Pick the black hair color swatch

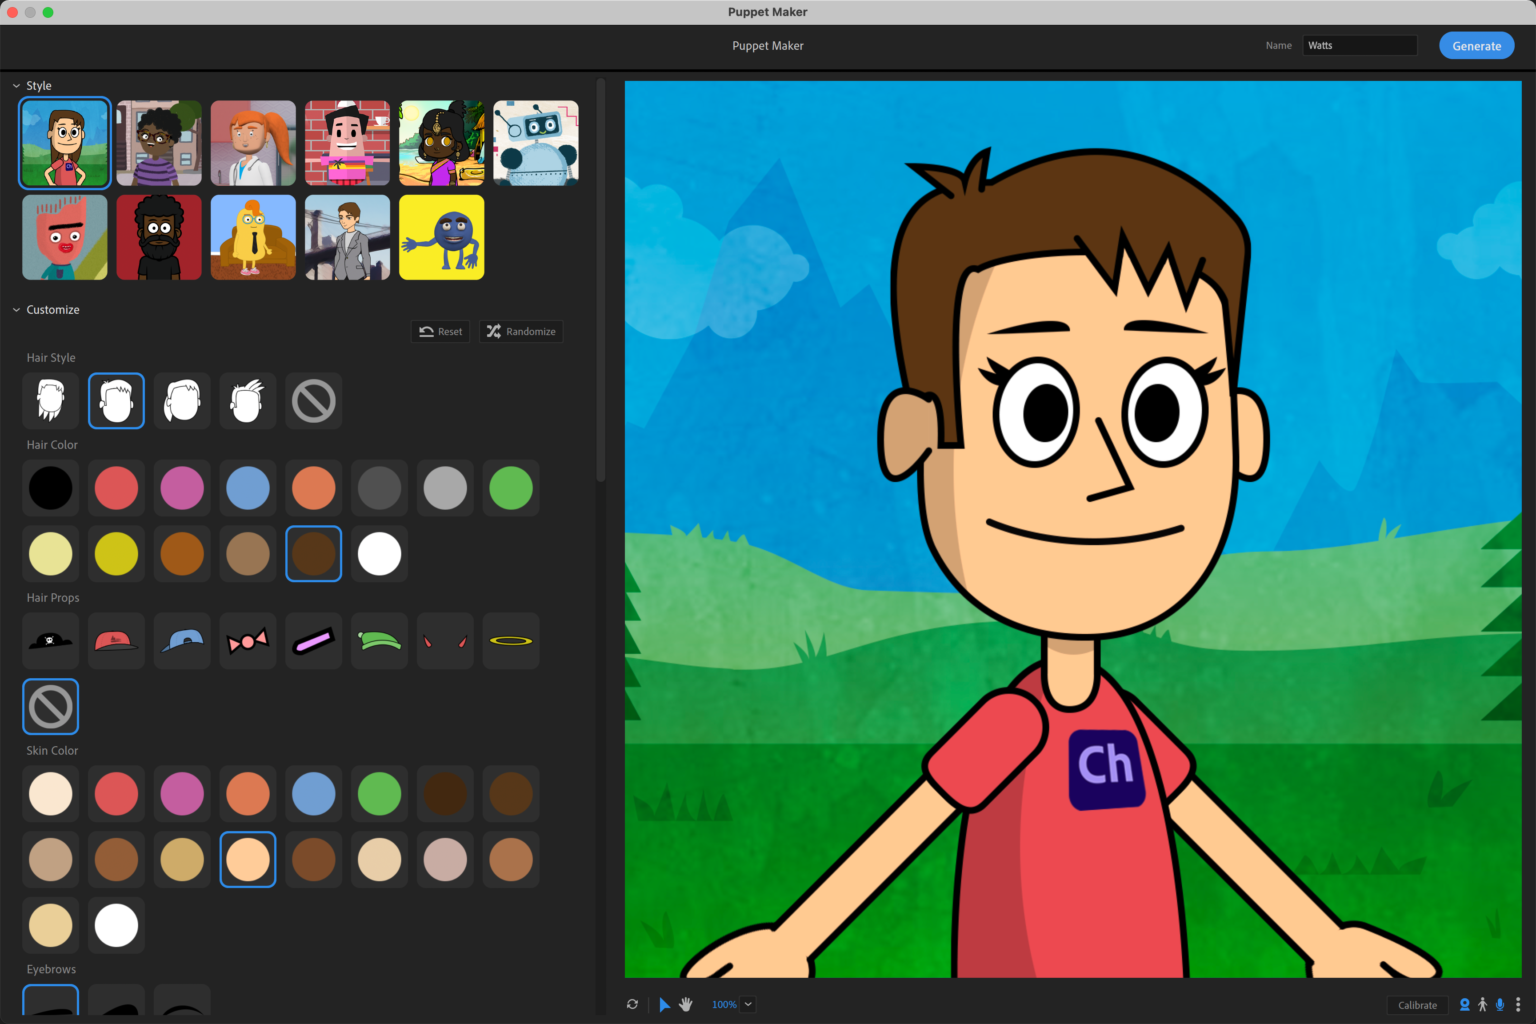(x=51, y=488)
